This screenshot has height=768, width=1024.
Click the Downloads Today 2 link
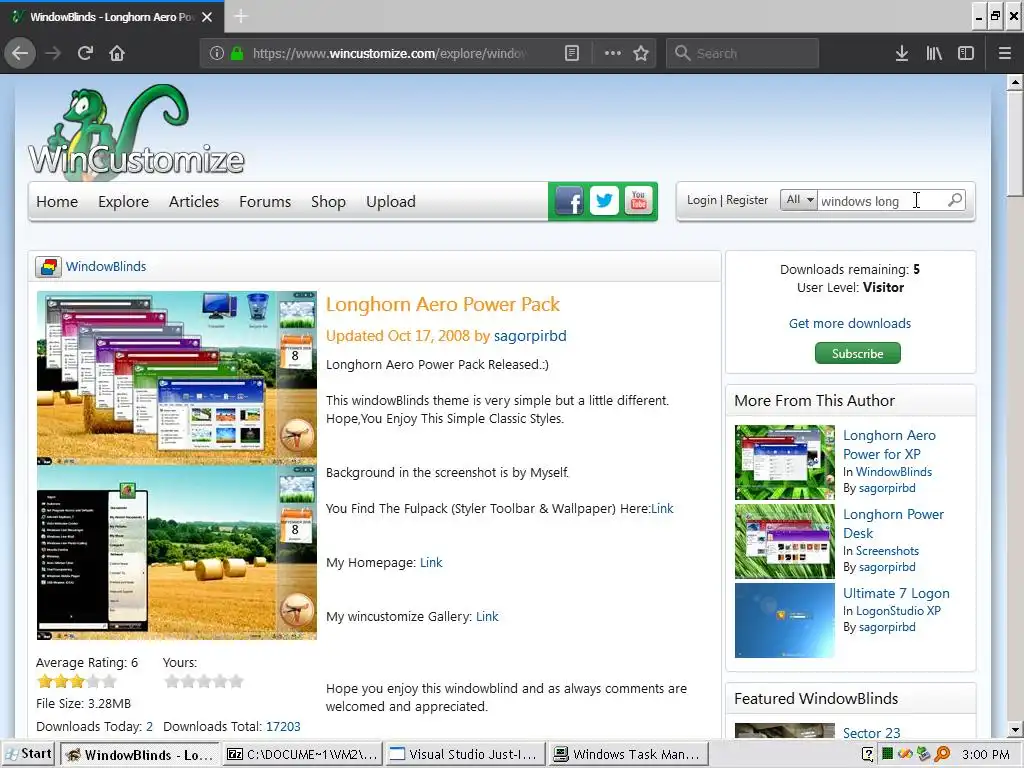pos(150,726)
